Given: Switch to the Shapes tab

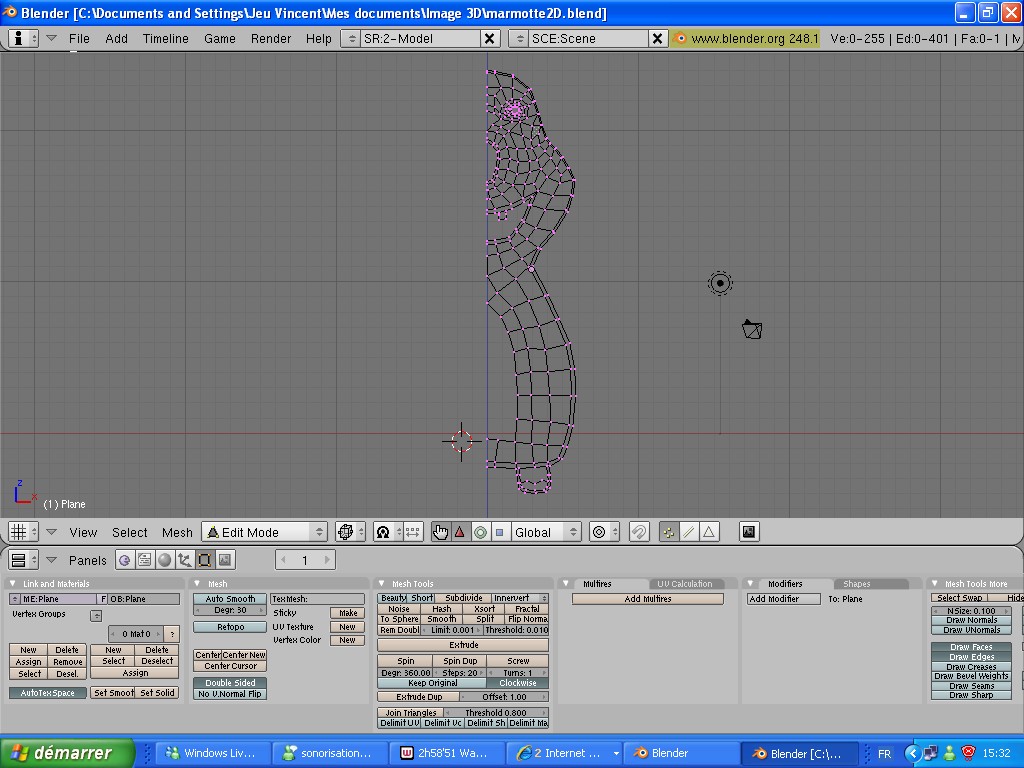Looking at the screenshot, I should [856, 584].
